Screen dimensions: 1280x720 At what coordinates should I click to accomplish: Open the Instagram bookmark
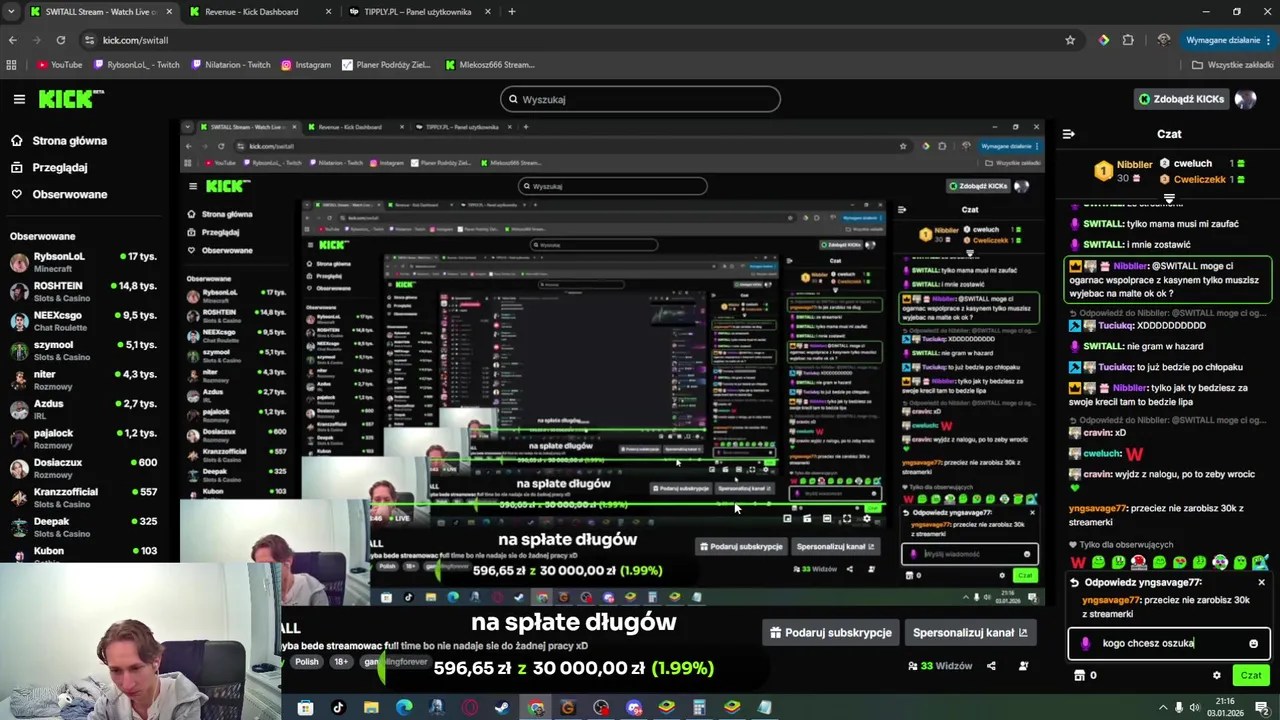point(305,65)
